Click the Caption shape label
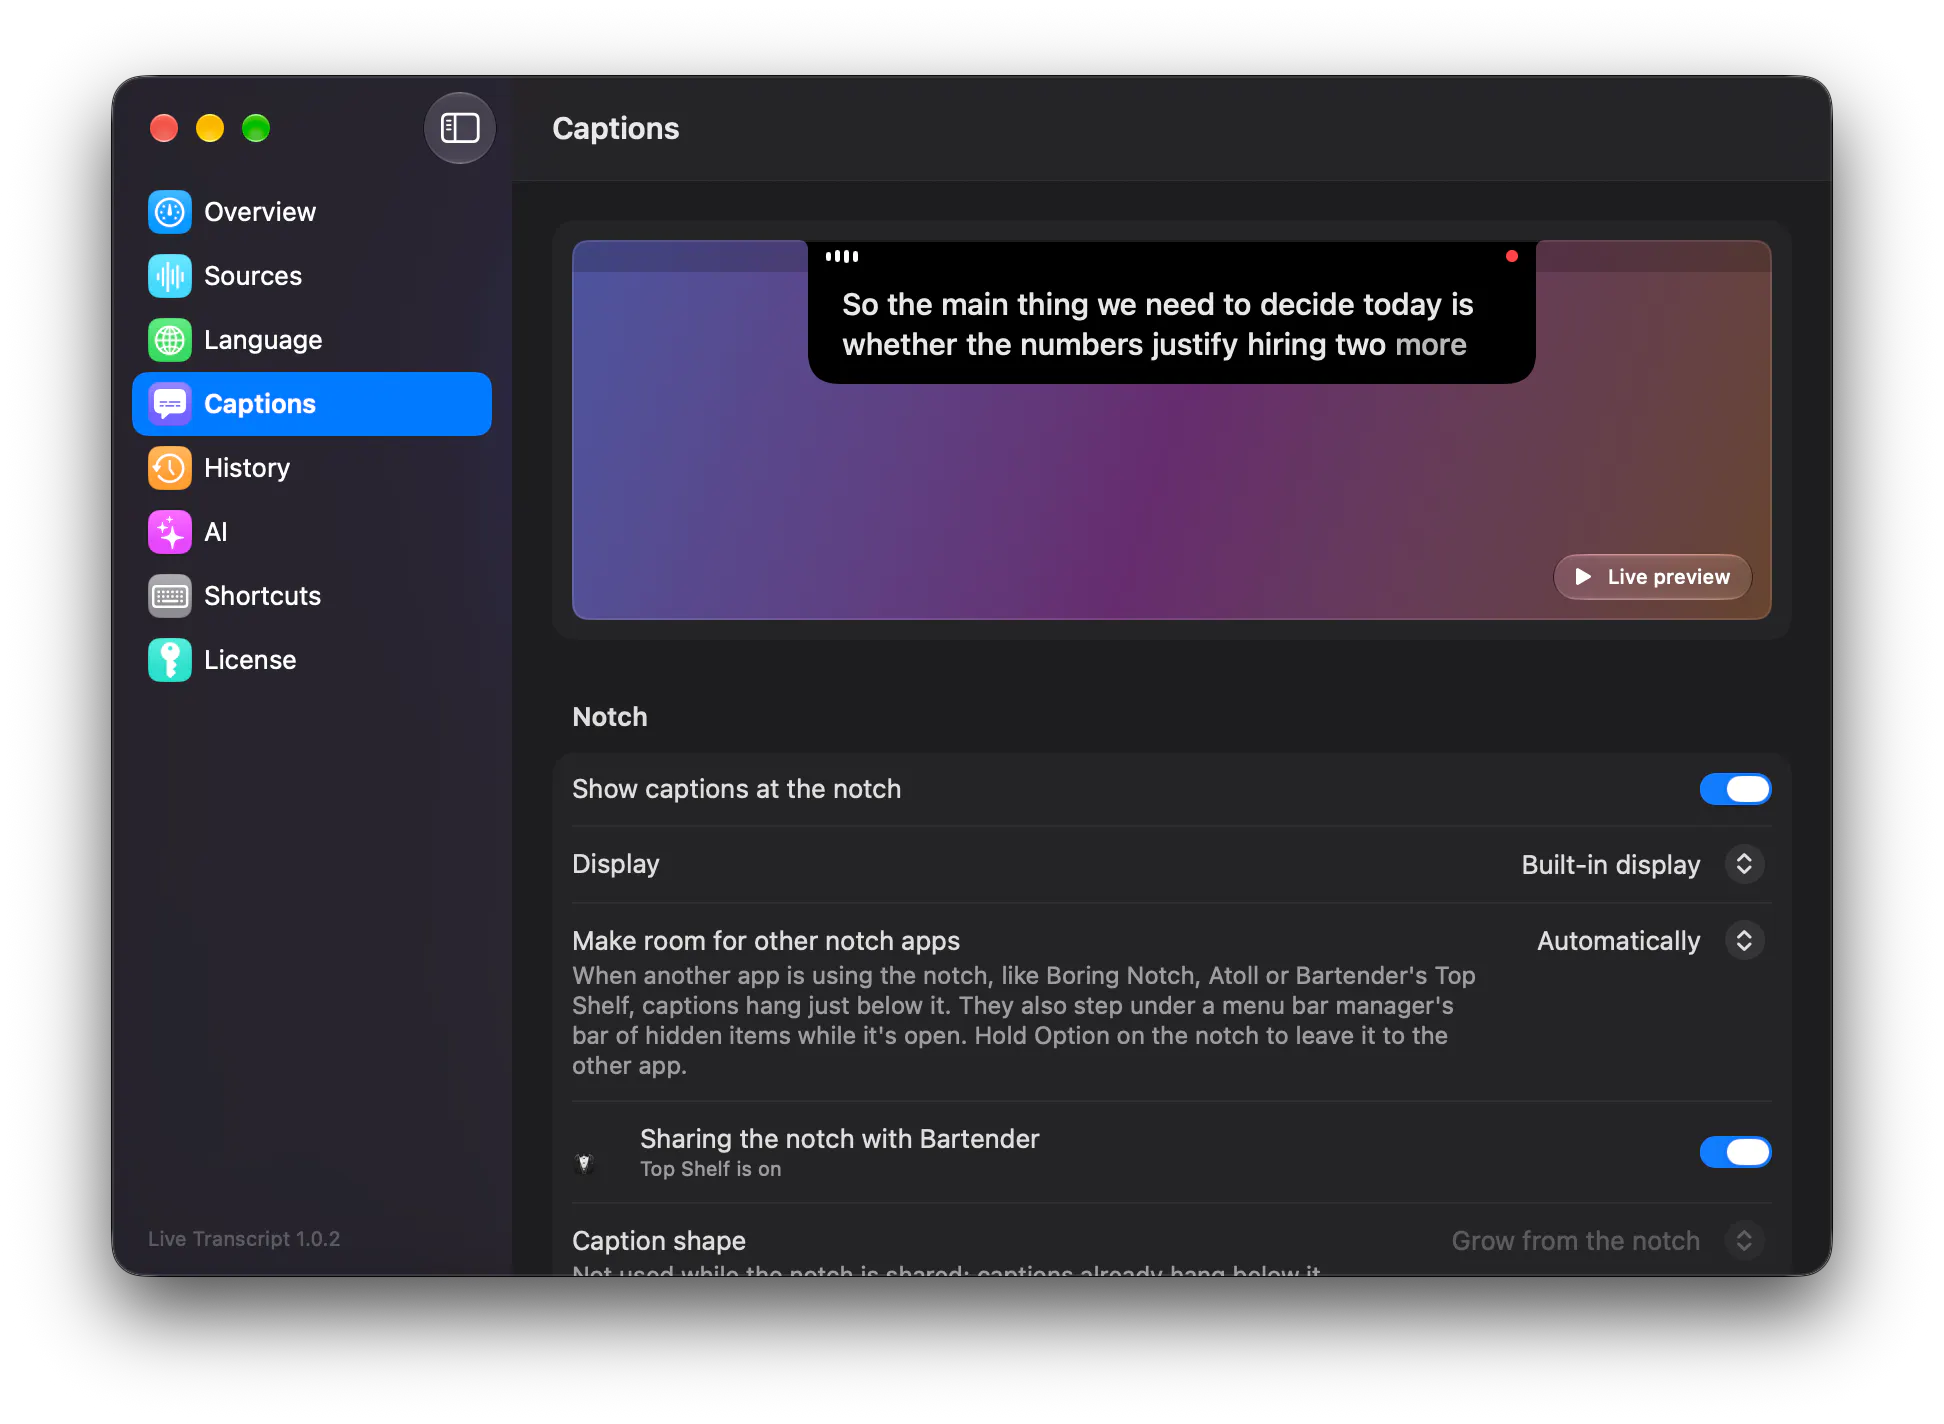 point(659,1241)
